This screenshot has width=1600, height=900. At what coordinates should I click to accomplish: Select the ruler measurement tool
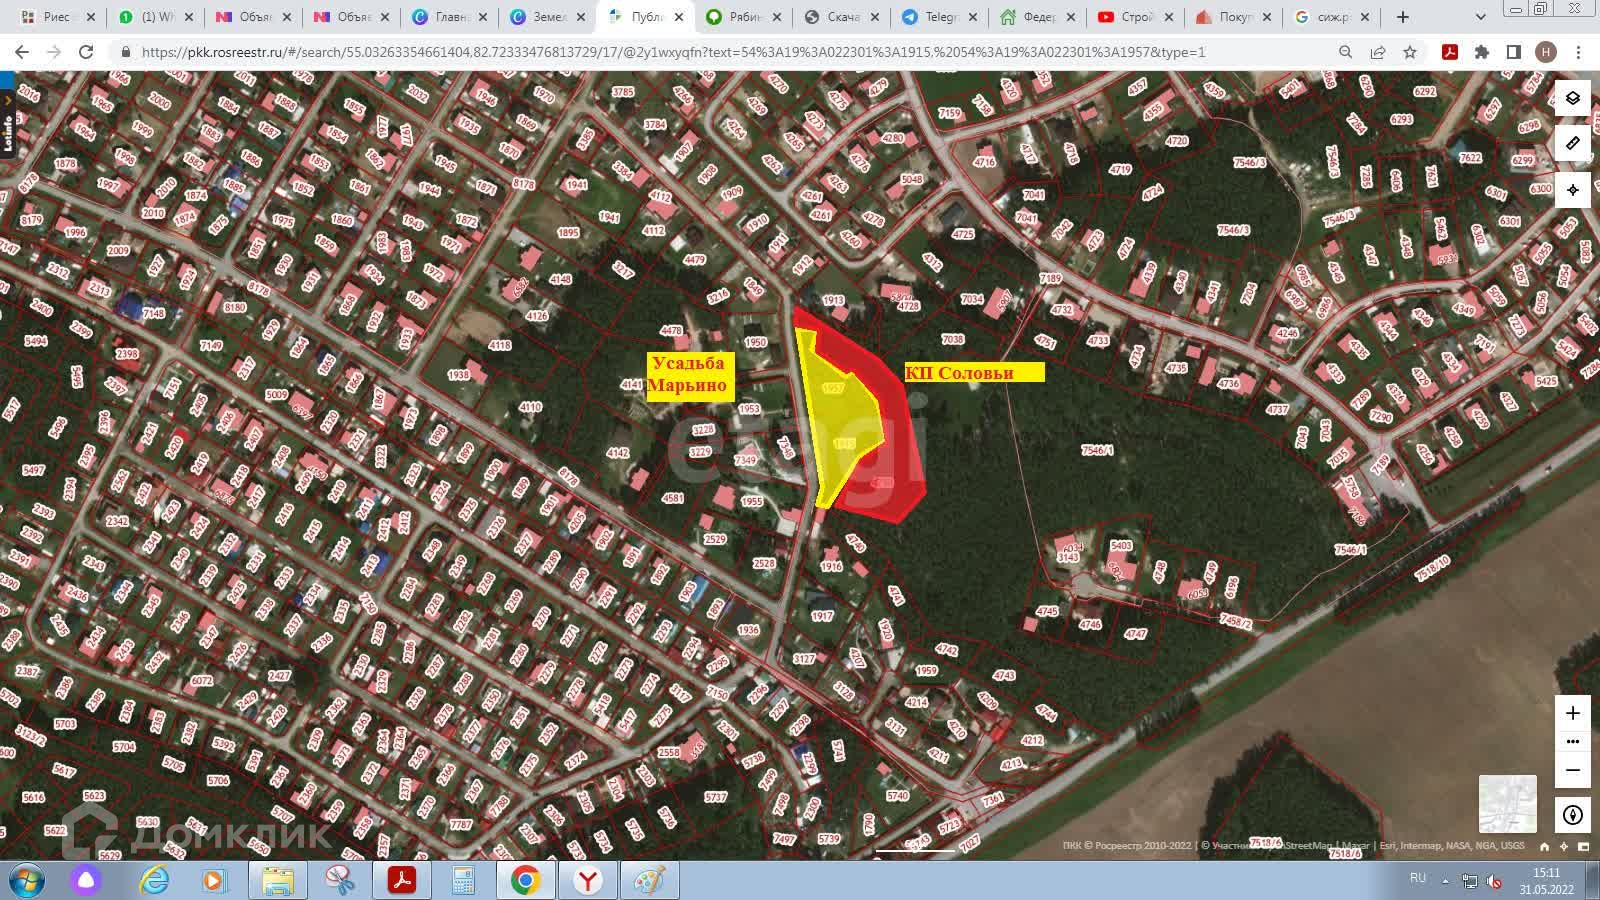[1572, 144]
